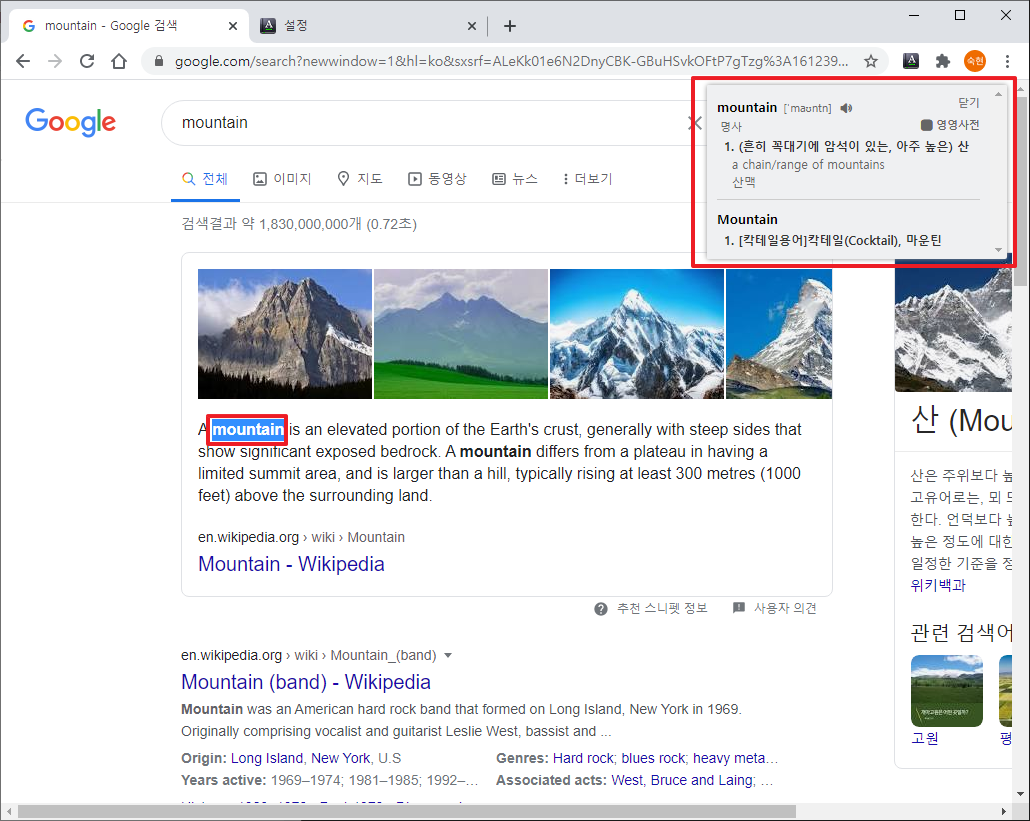Click the 검색결과 약 1,830,000,000개 count text
Image resolution: width=1030 pixels, height=821 pixels.
tap(299, 224)
